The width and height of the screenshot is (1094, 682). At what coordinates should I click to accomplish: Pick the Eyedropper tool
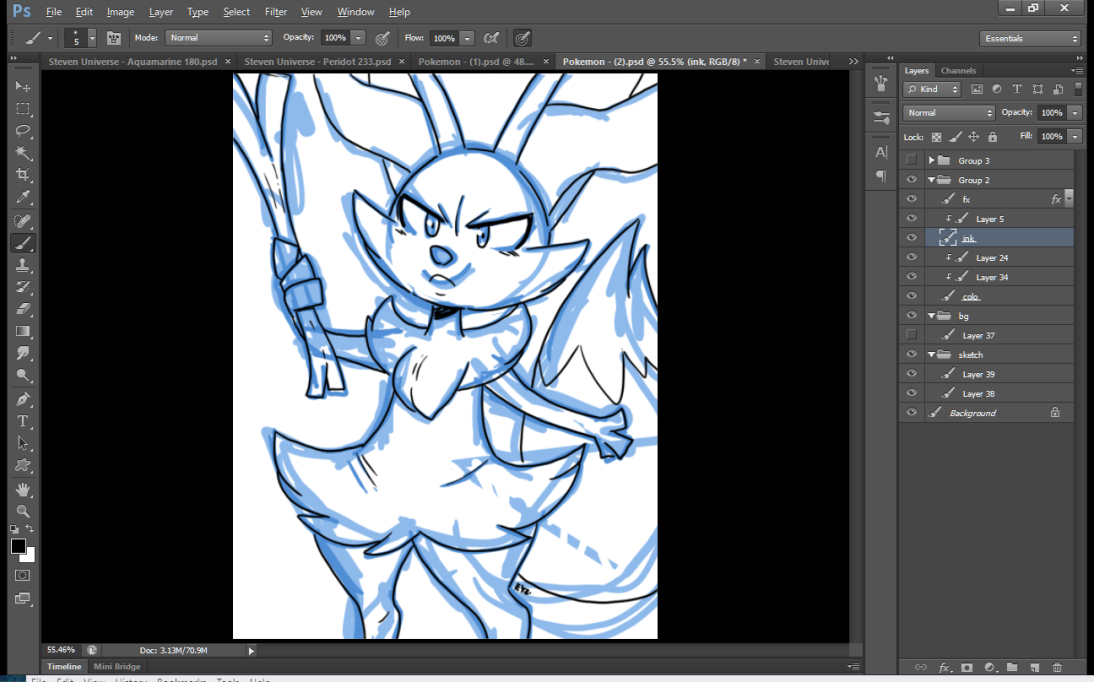pyautogui.click(x=23, y=198)
